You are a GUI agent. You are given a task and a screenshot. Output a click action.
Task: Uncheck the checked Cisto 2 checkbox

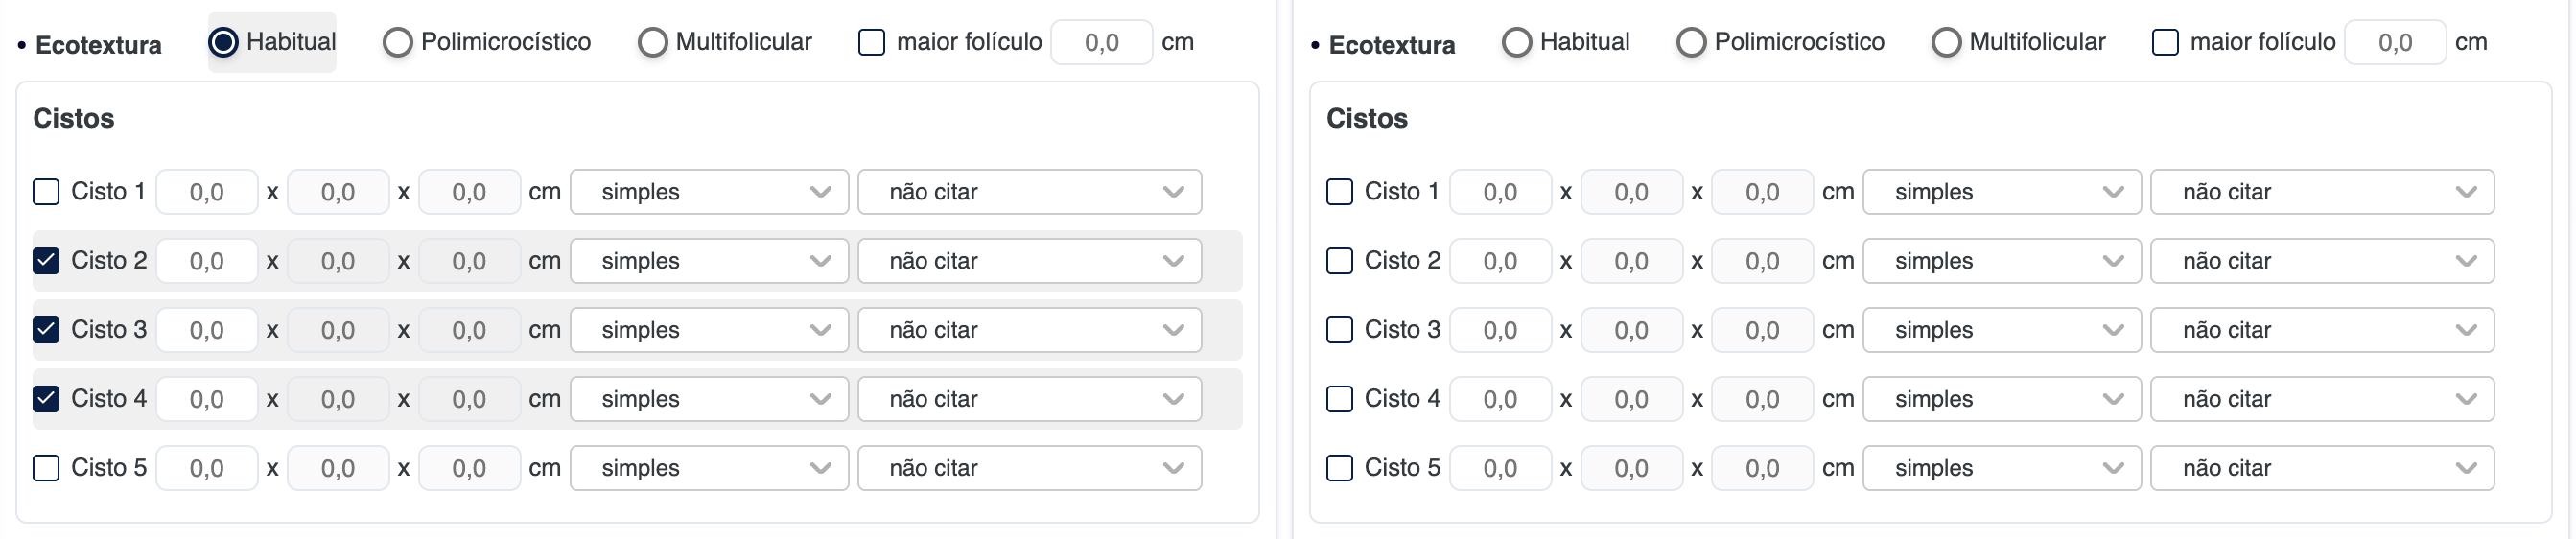[46, 261]
